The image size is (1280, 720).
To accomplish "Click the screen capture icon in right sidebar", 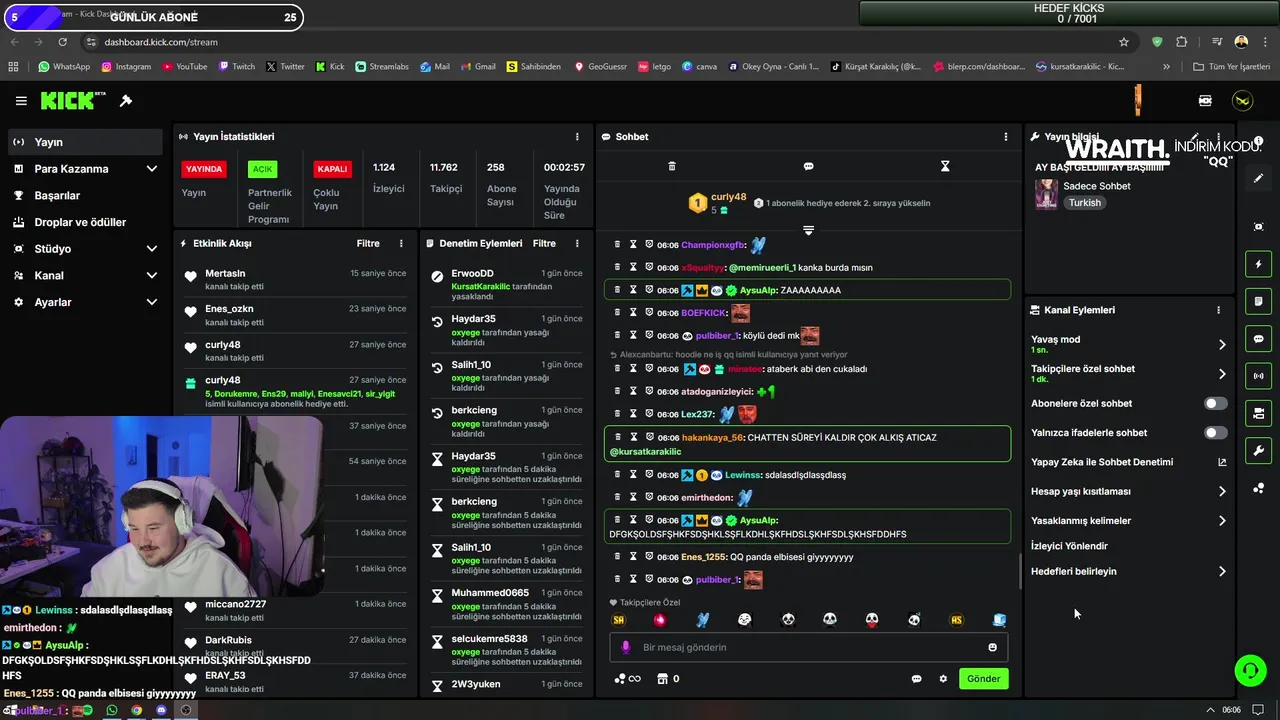I will point(1259,227).
